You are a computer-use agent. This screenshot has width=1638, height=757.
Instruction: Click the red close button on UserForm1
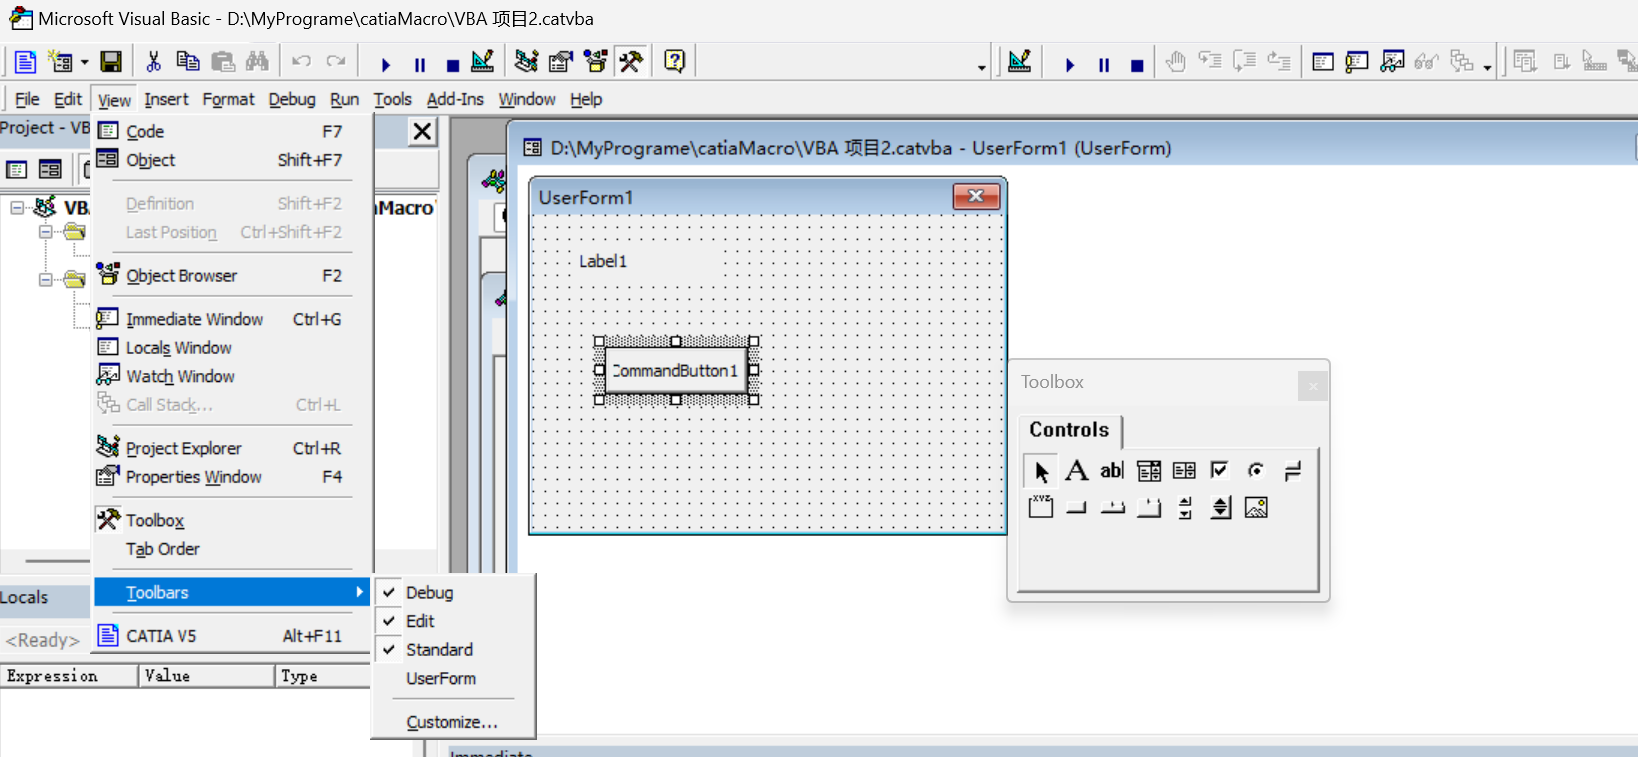[976, 196]
